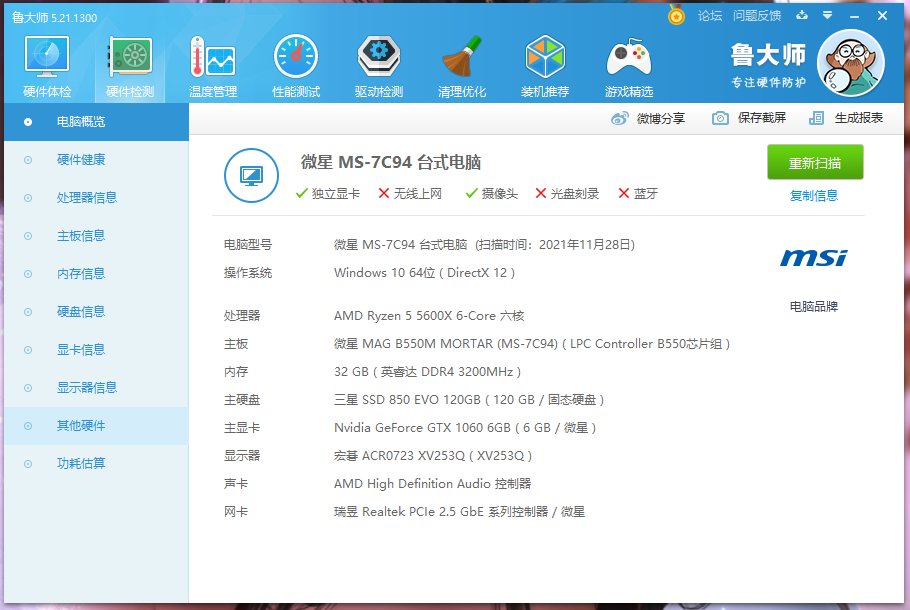Open 游戏精选 gamepad icon
The width and height of the screenshot is (910, 610).
point(629,57)
